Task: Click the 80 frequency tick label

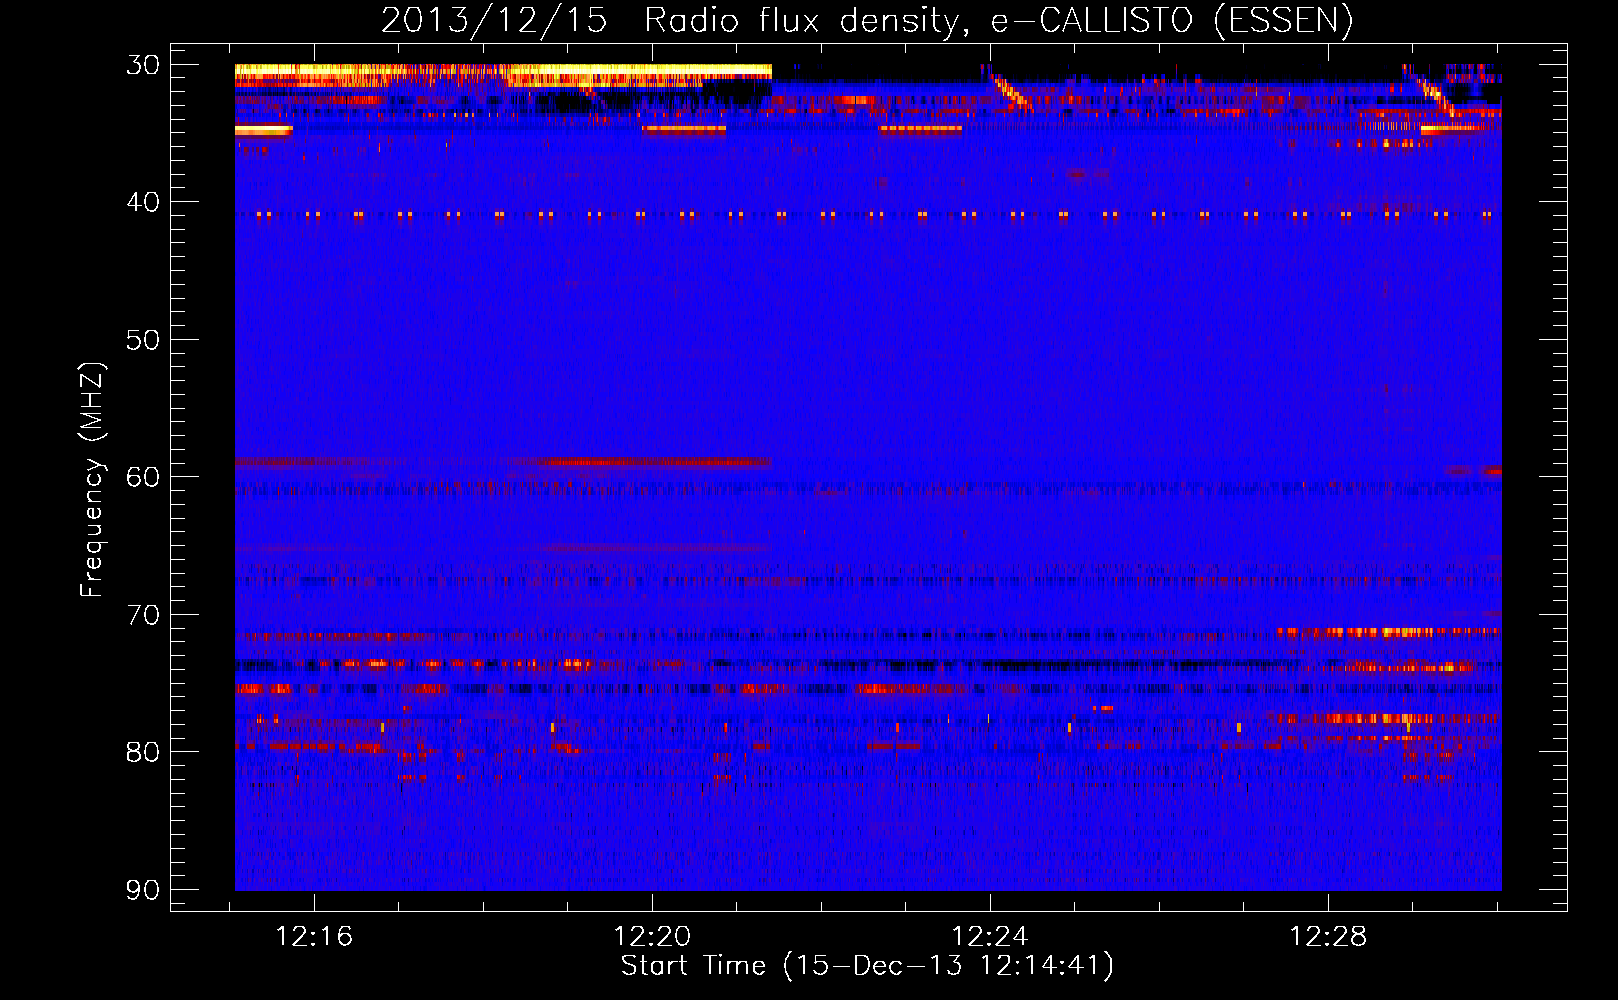Action: (x=144, y=751)
